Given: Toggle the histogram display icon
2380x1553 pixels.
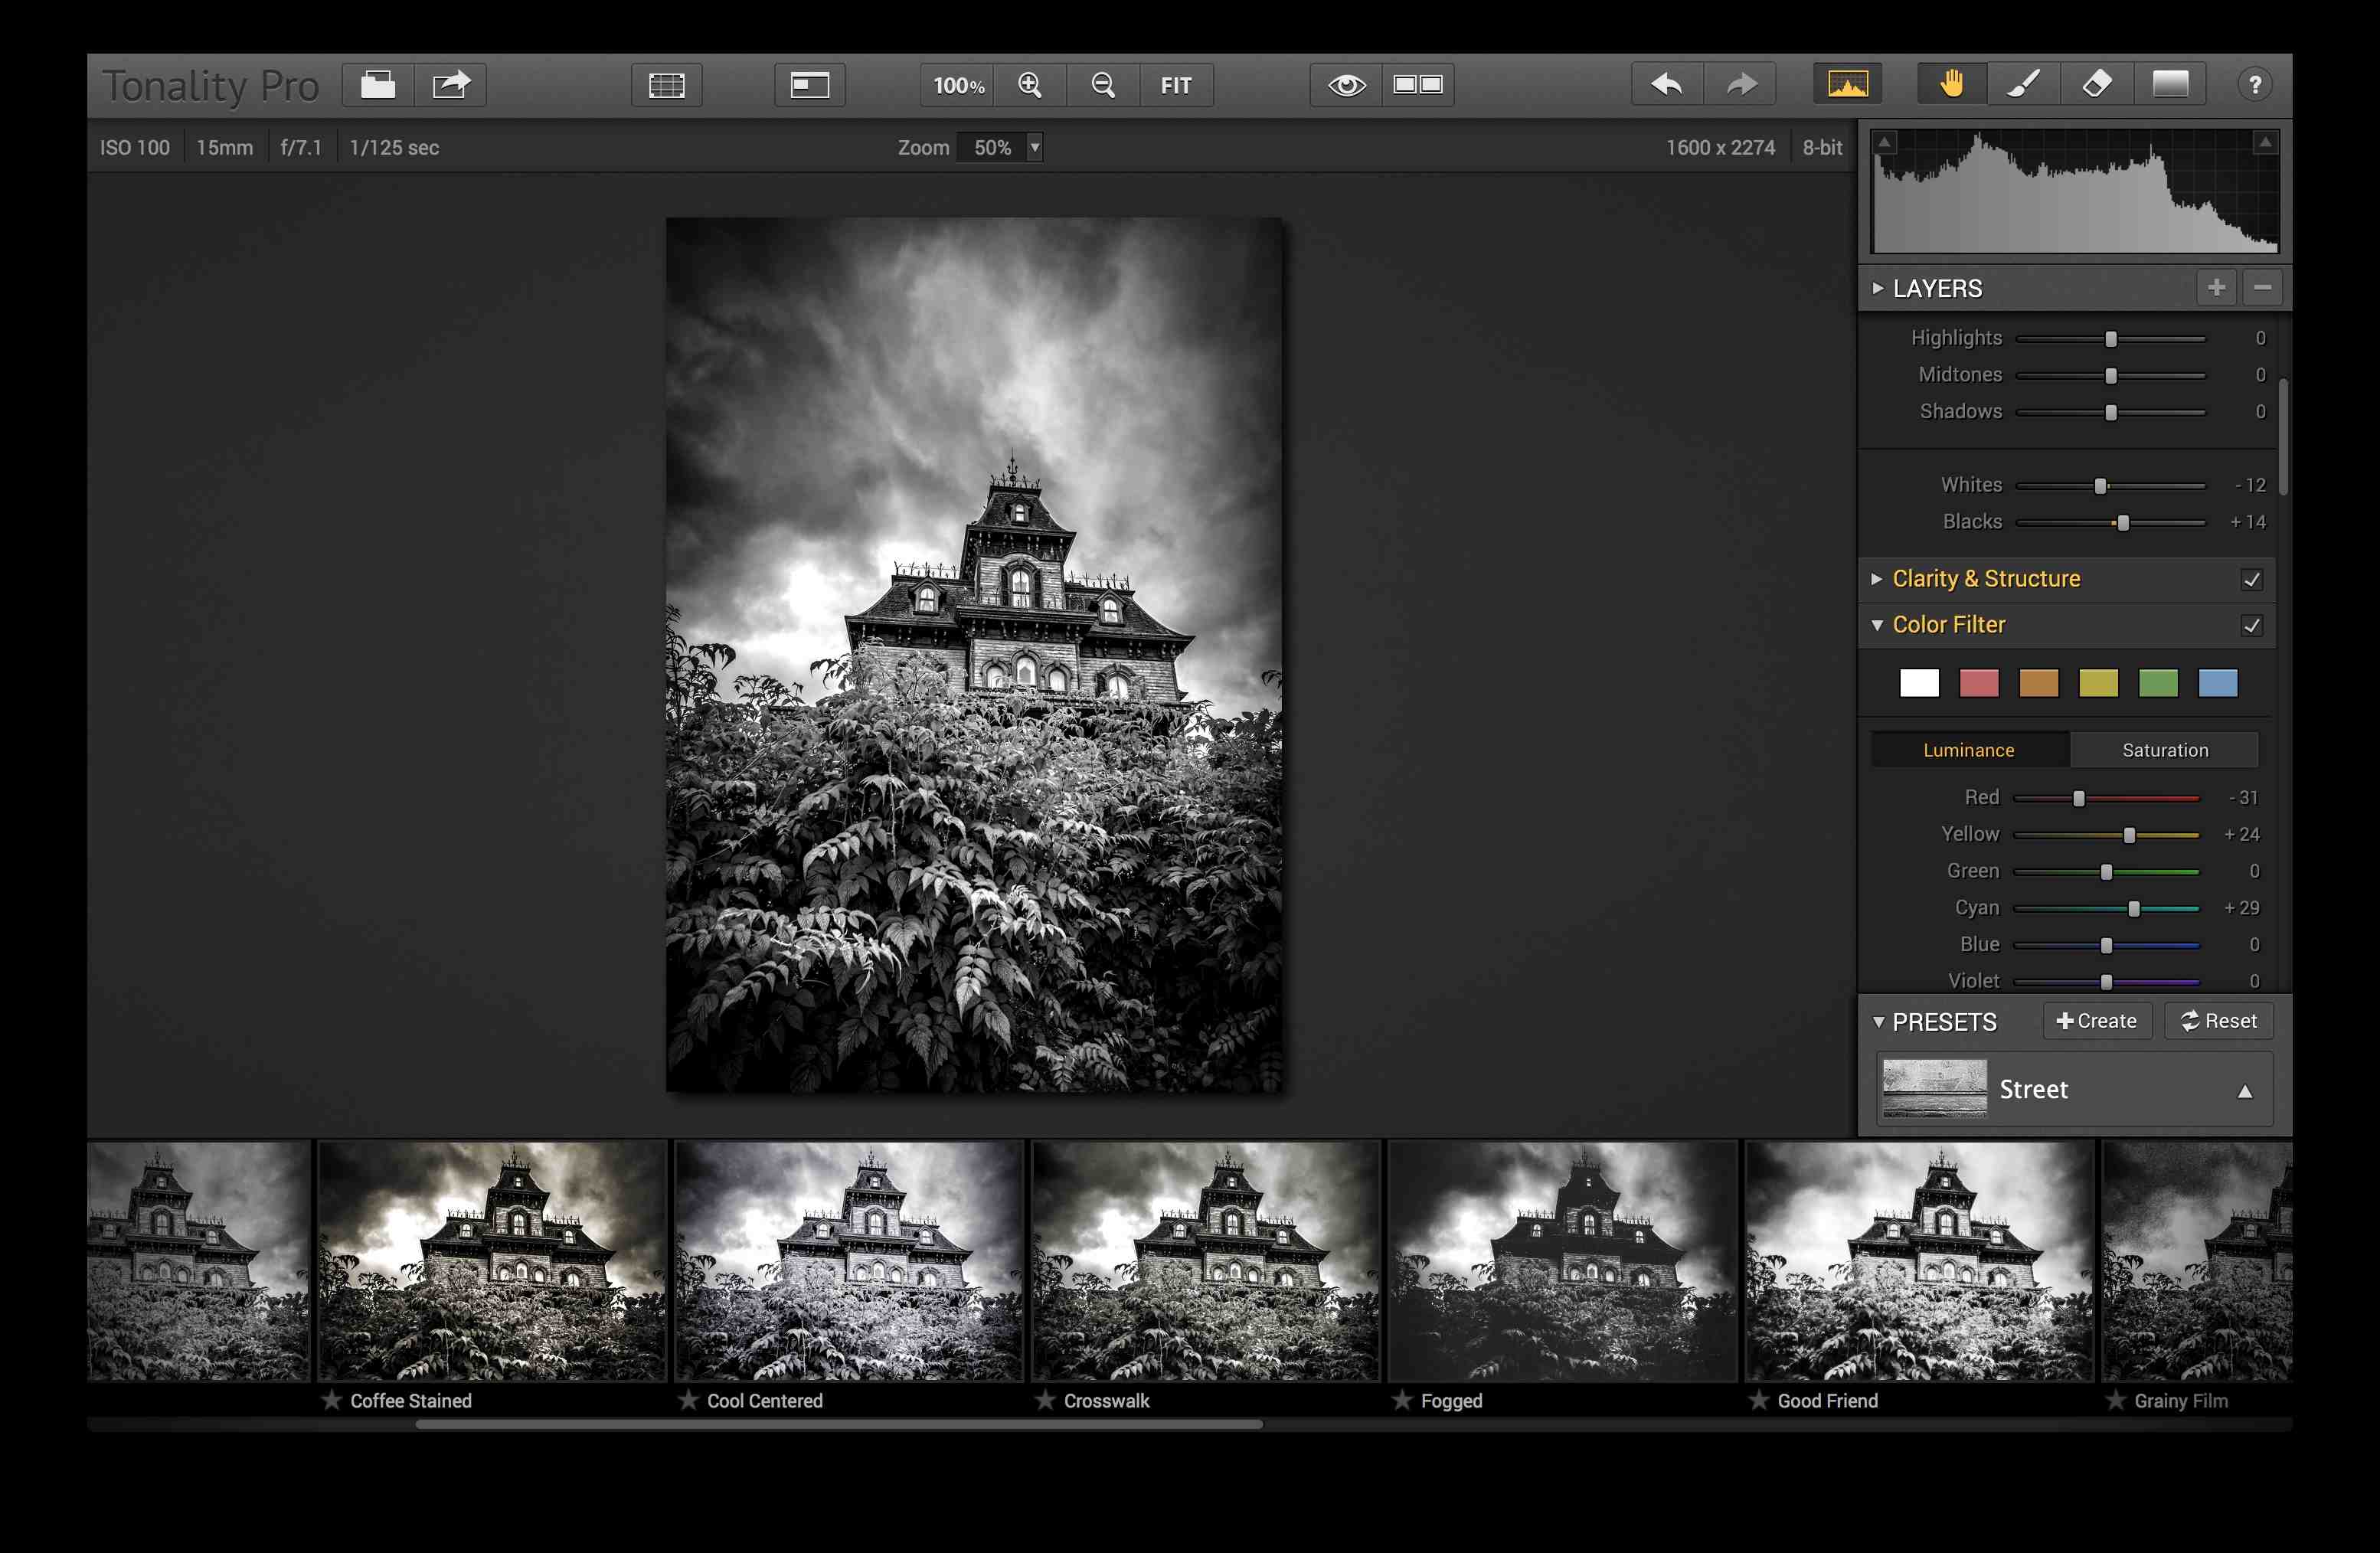Looking at the screenshot, I should (x=1847, y=85).
